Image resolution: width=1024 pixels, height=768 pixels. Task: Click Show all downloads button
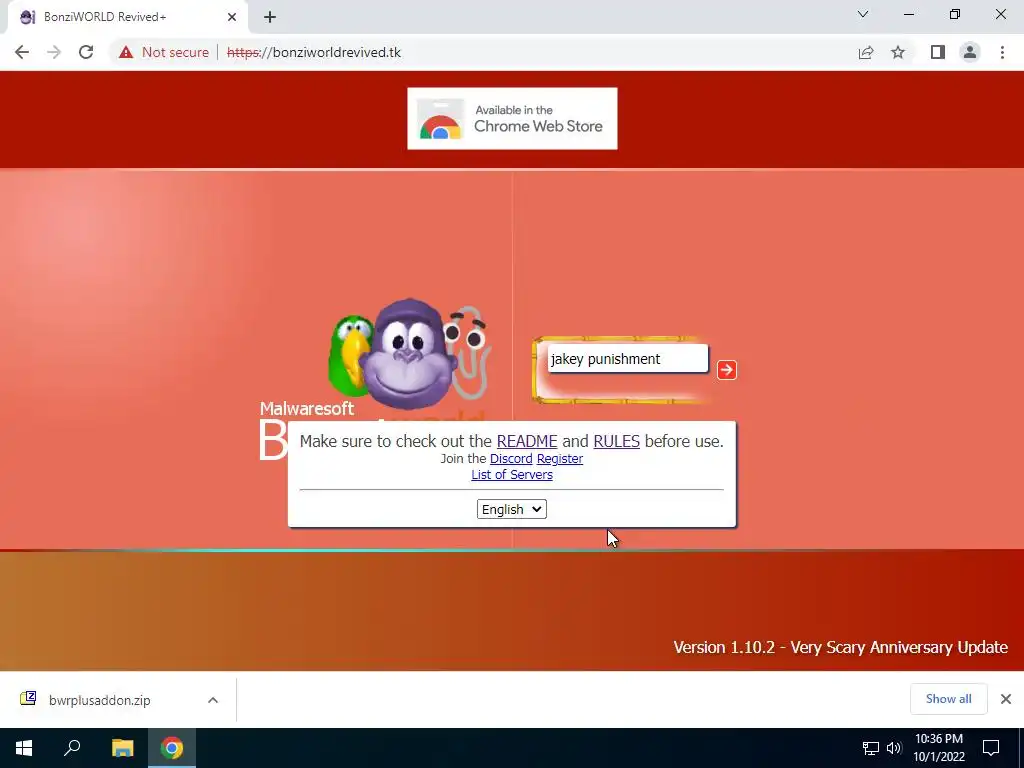[x=948, y=699]
